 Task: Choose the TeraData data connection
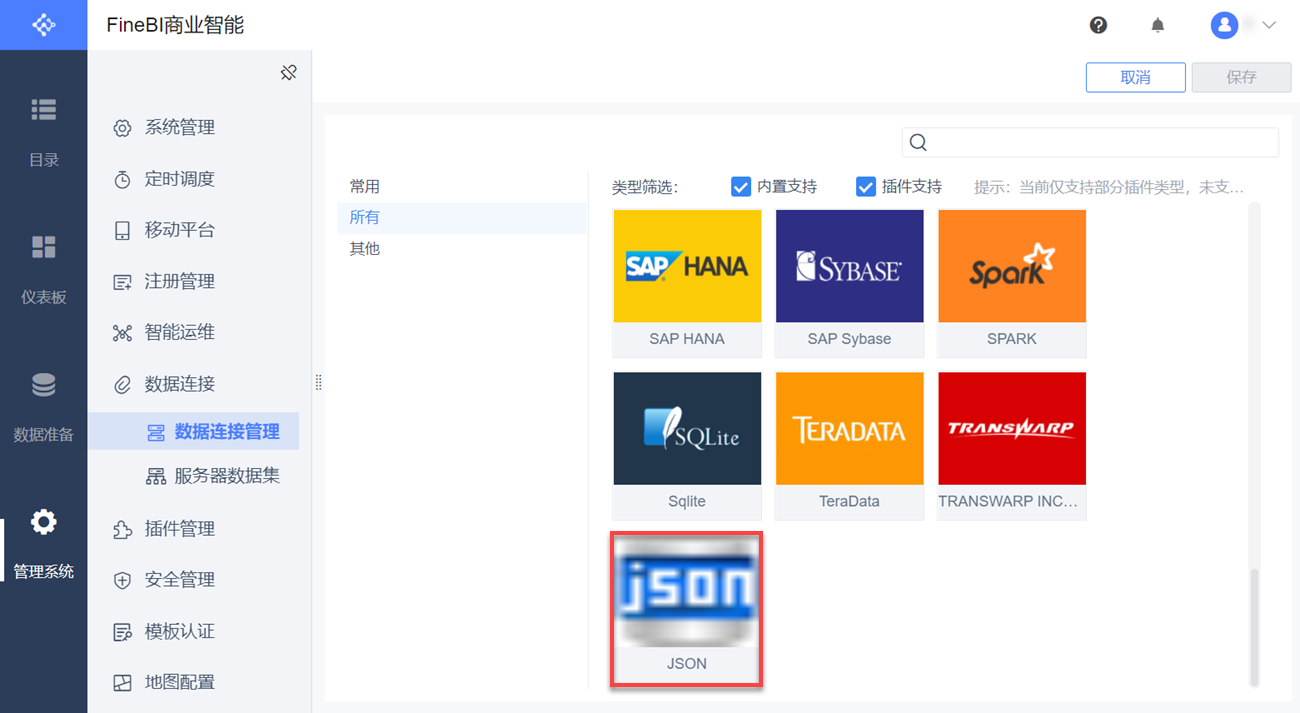(x=849, y=446)
